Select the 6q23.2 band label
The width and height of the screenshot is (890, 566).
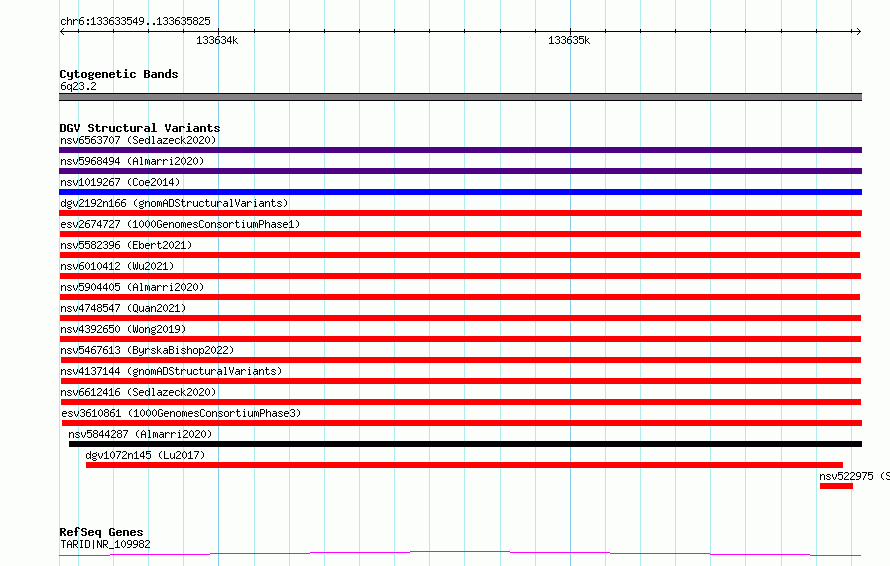78,86
